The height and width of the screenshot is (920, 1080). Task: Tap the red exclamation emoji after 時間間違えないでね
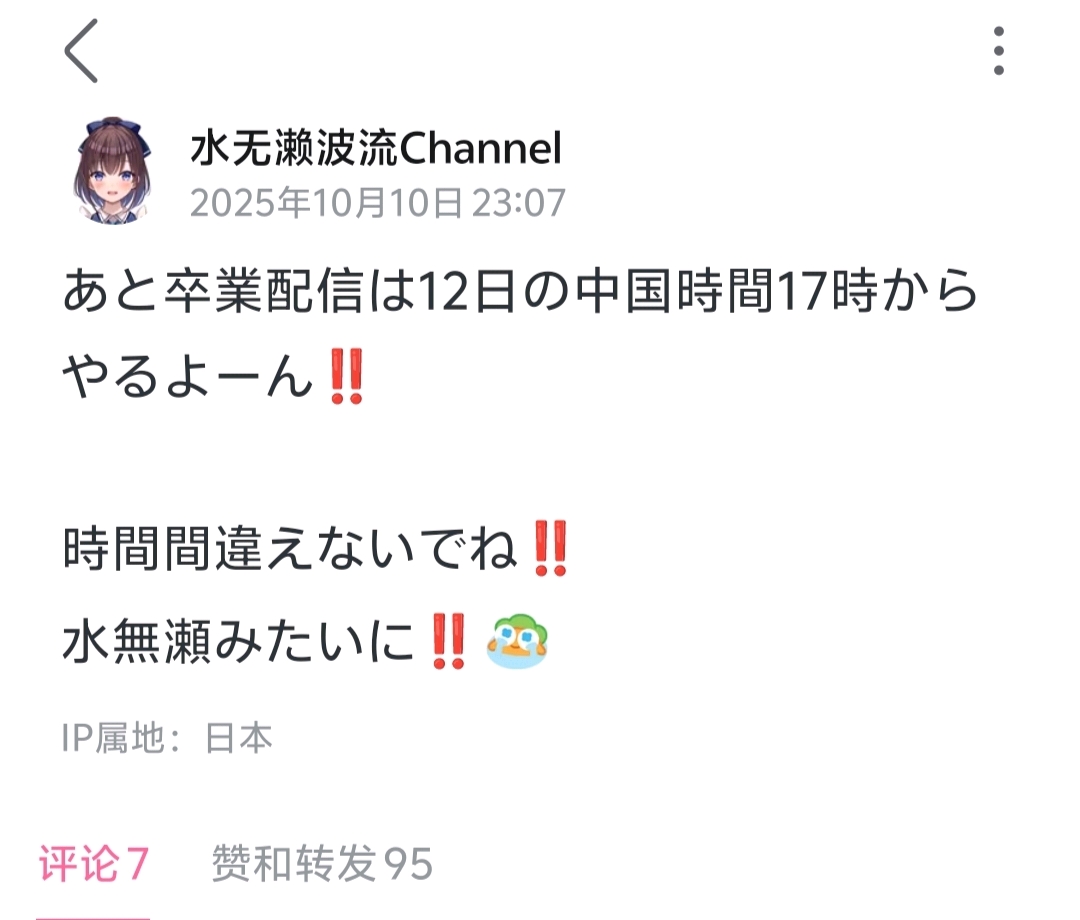550,548
